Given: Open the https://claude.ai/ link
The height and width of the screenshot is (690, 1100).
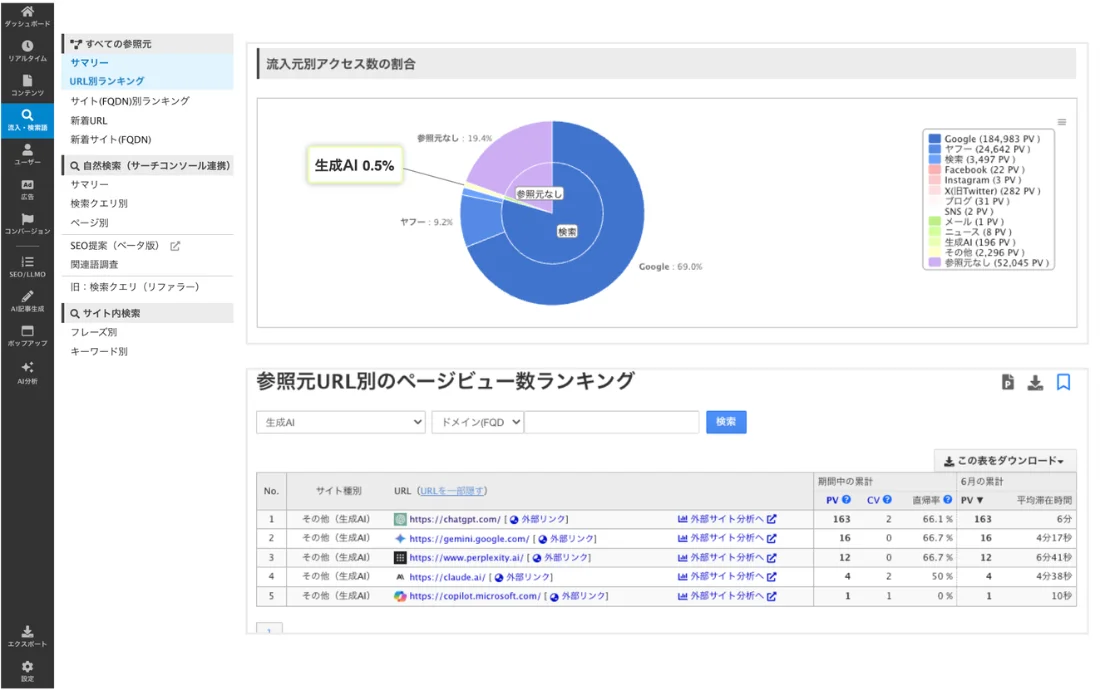Looking at the screenshot, I should coord(447,577).
